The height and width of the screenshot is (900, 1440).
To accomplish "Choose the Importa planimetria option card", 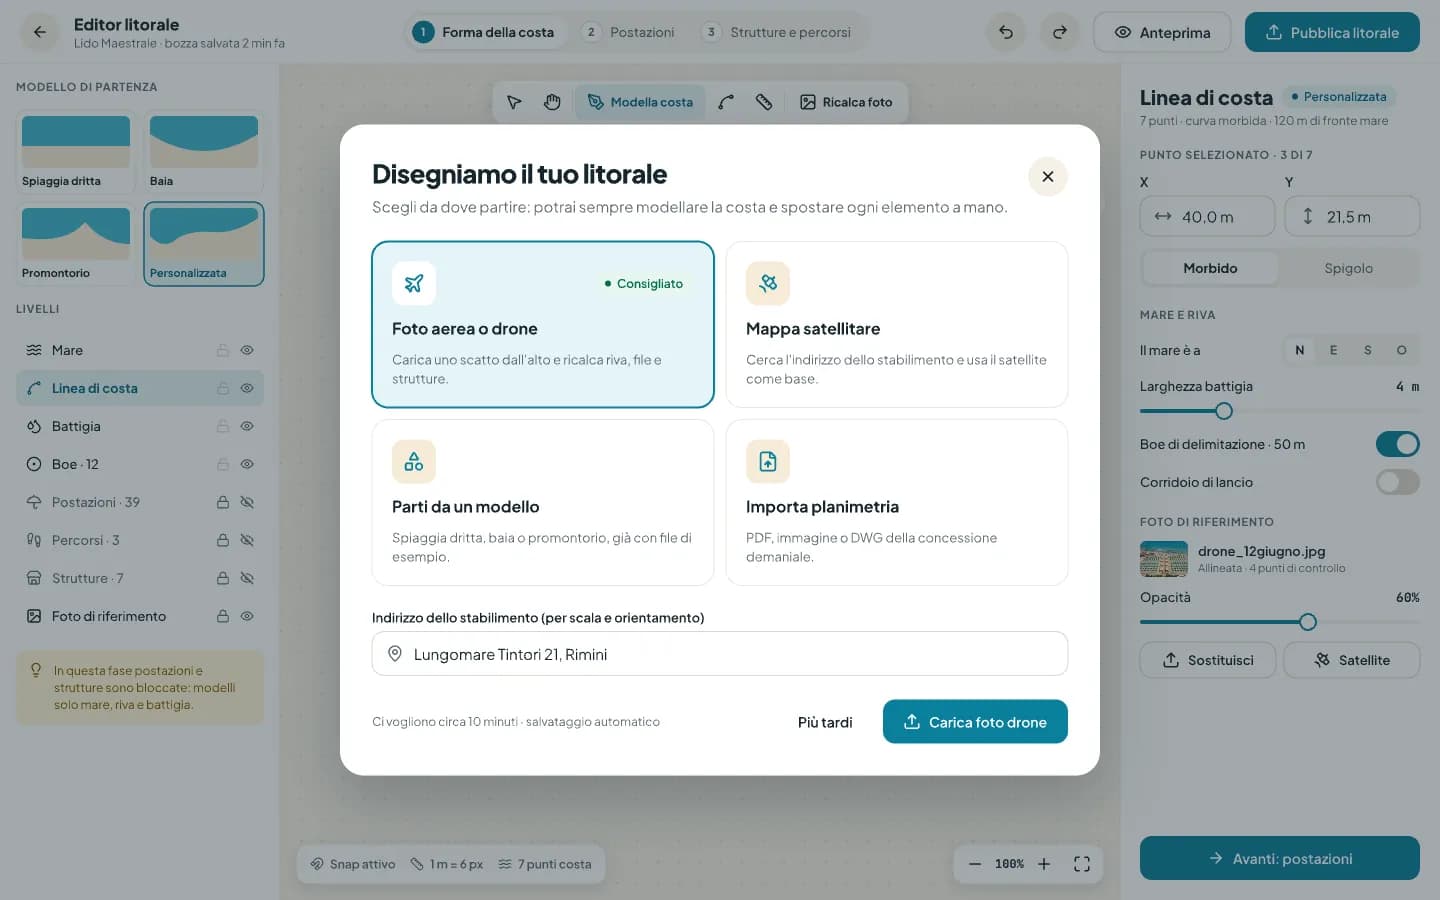I will (897, 502).
